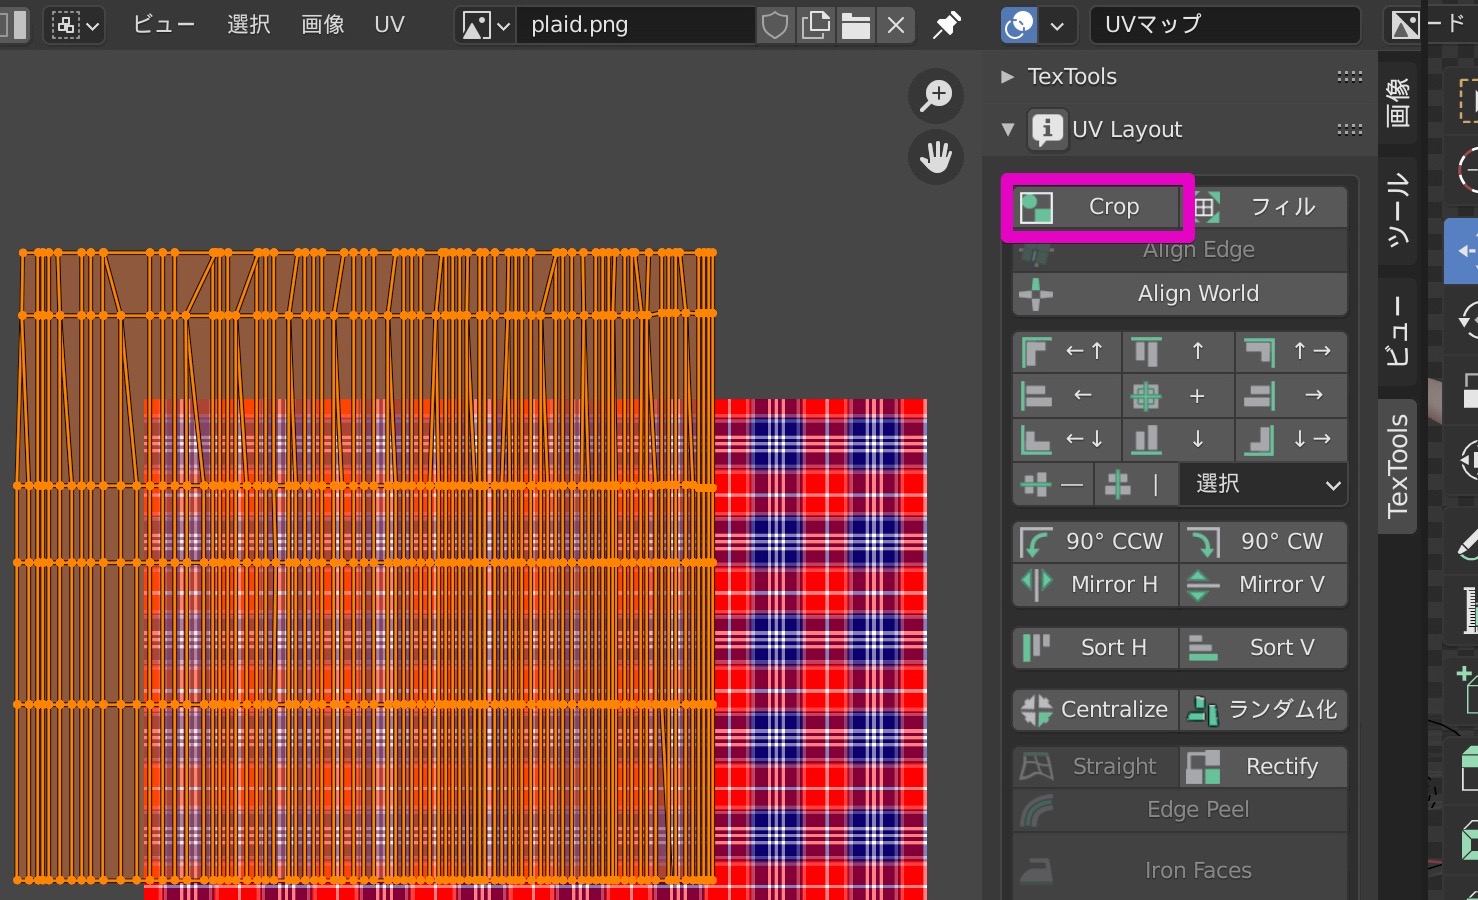Activate the Rectify tool icon
The width and height of the screenshot is (1478, 900).
(1203, 766)
